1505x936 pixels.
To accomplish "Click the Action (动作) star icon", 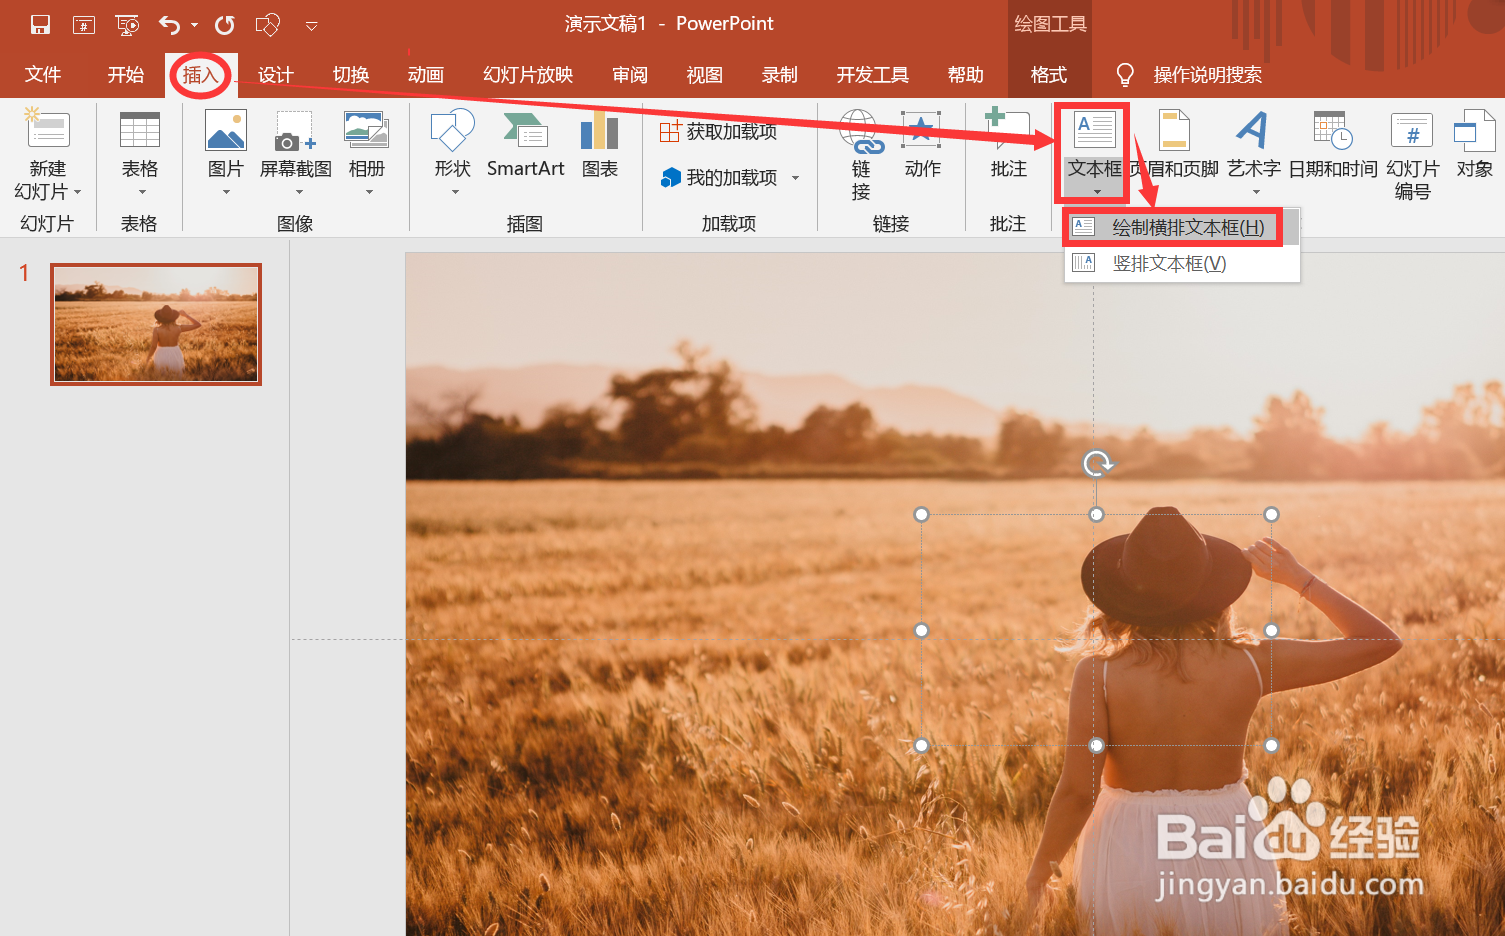I will click(921, 130).
